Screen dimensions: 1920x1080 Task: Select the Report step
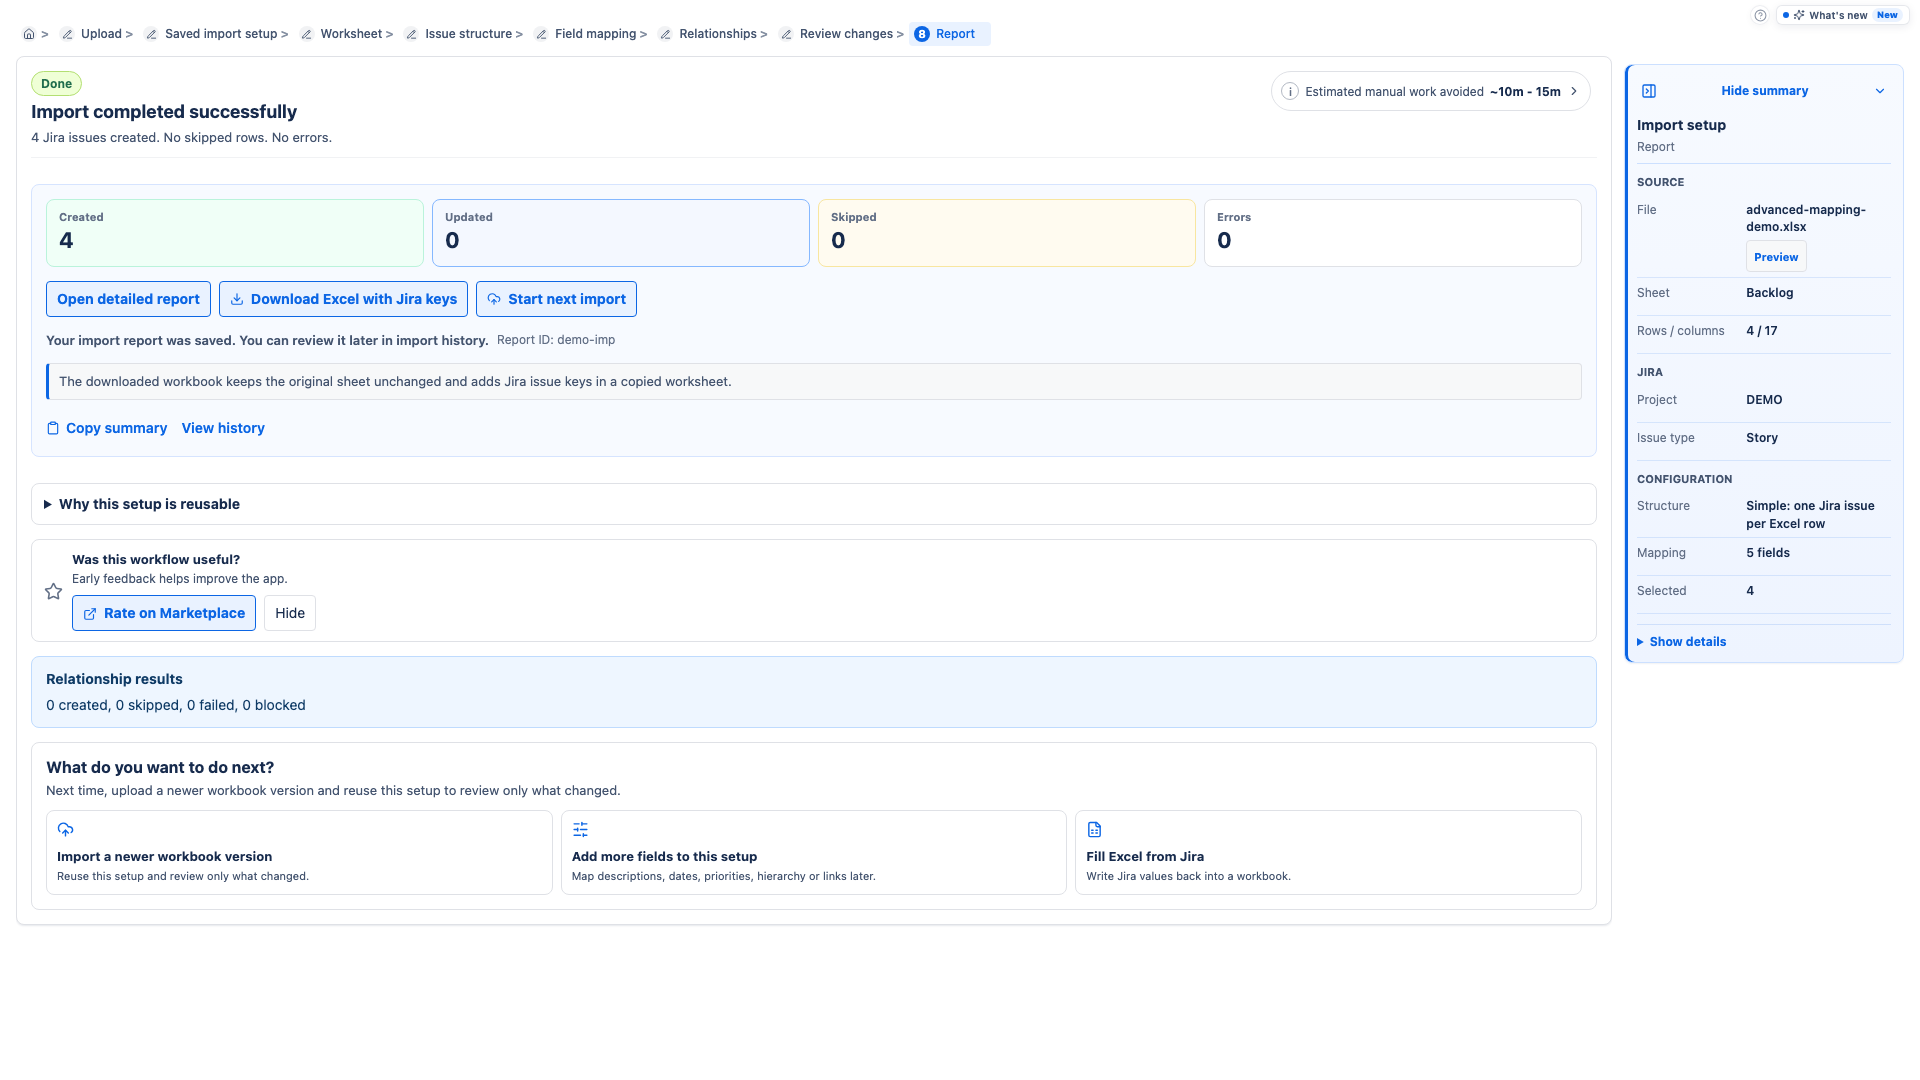tap(950, 34)
